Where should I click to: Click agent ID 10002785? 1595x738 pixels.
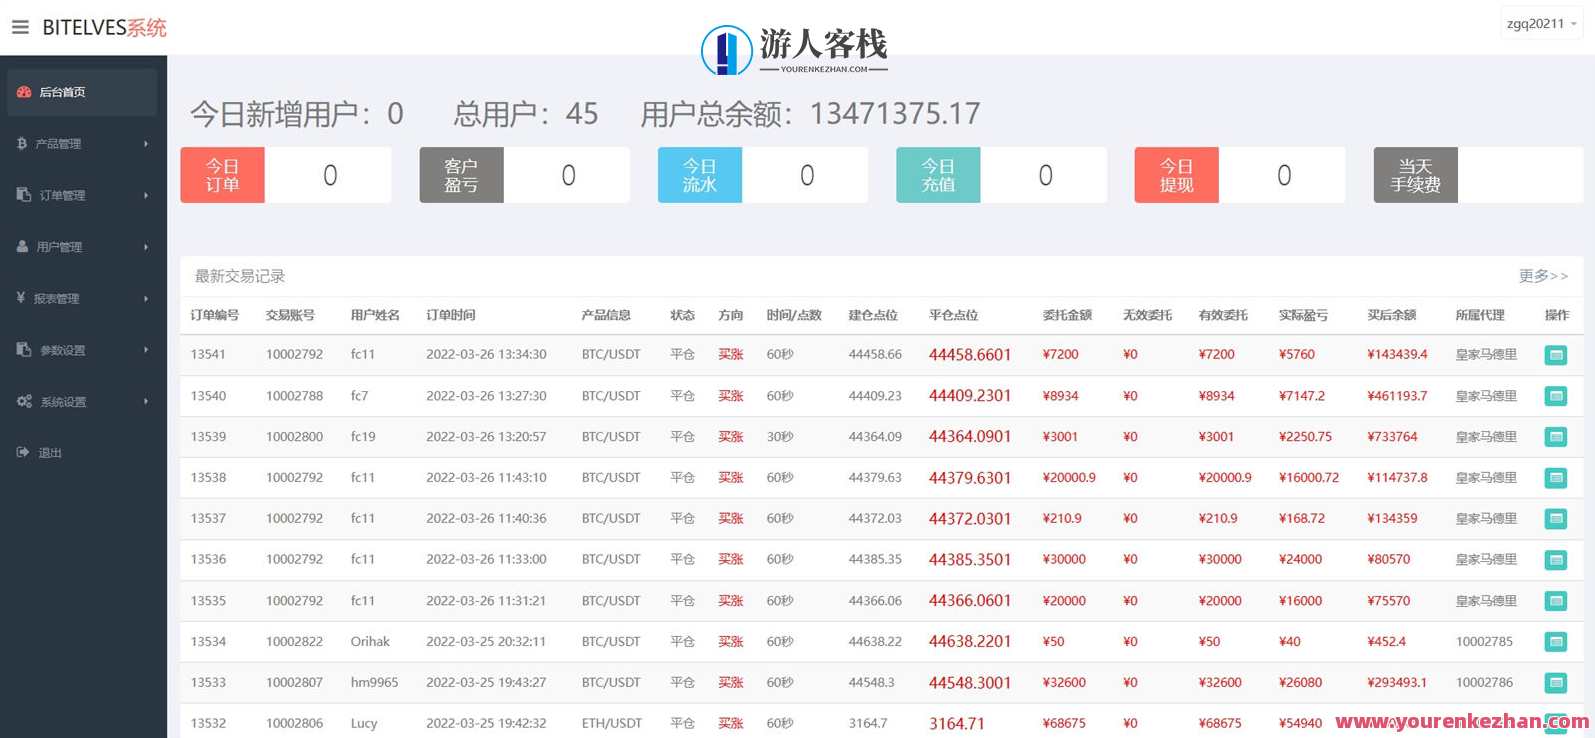pos(1484,642)
